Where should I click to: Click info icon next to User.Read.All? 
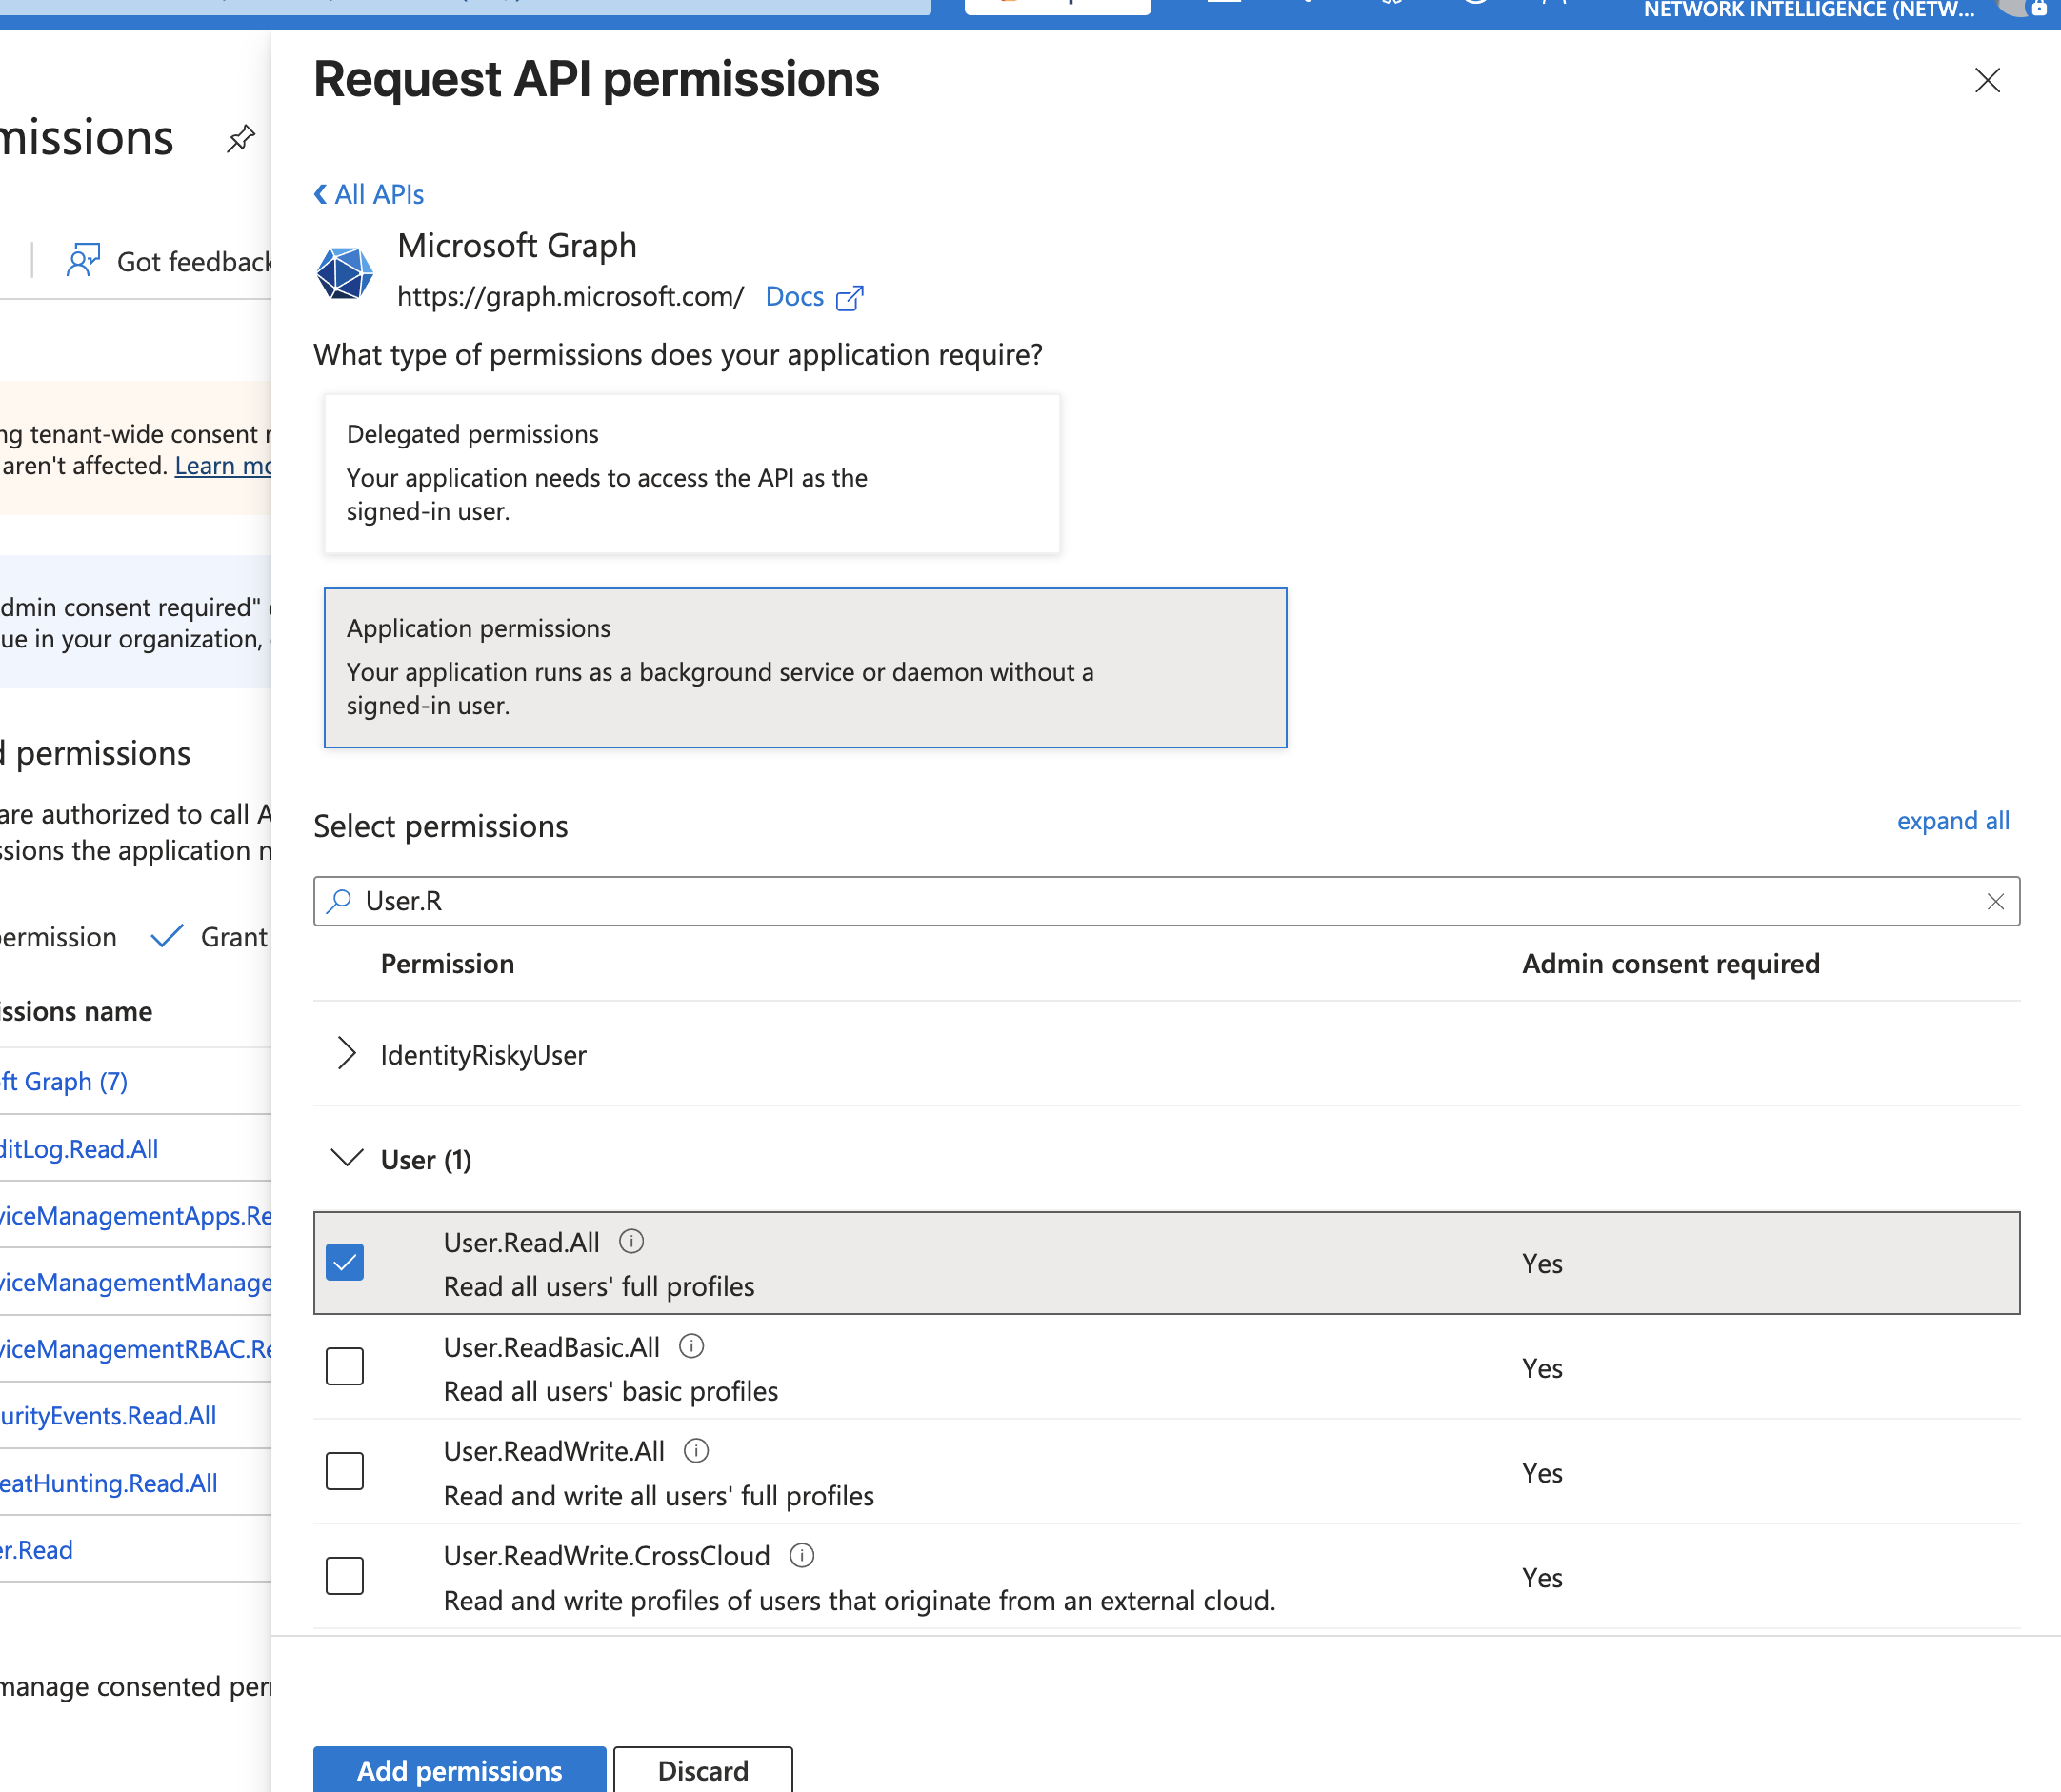[631, 1241]
